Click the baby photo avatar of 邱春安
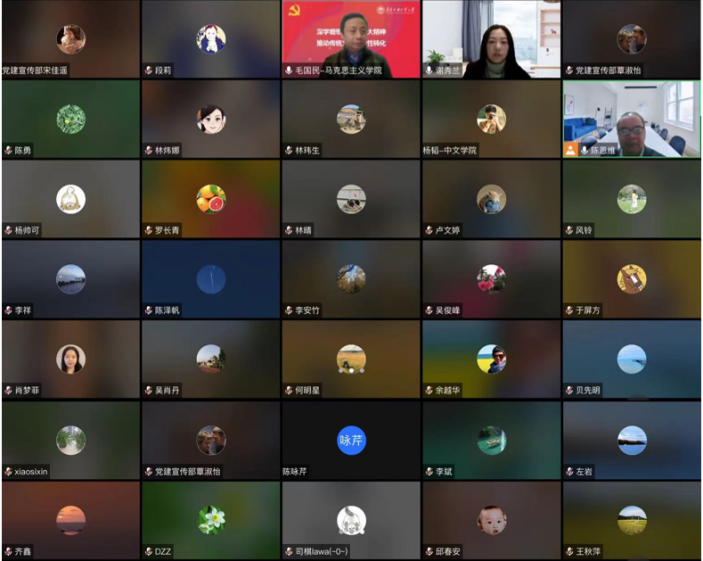 (x=491, y=520)
